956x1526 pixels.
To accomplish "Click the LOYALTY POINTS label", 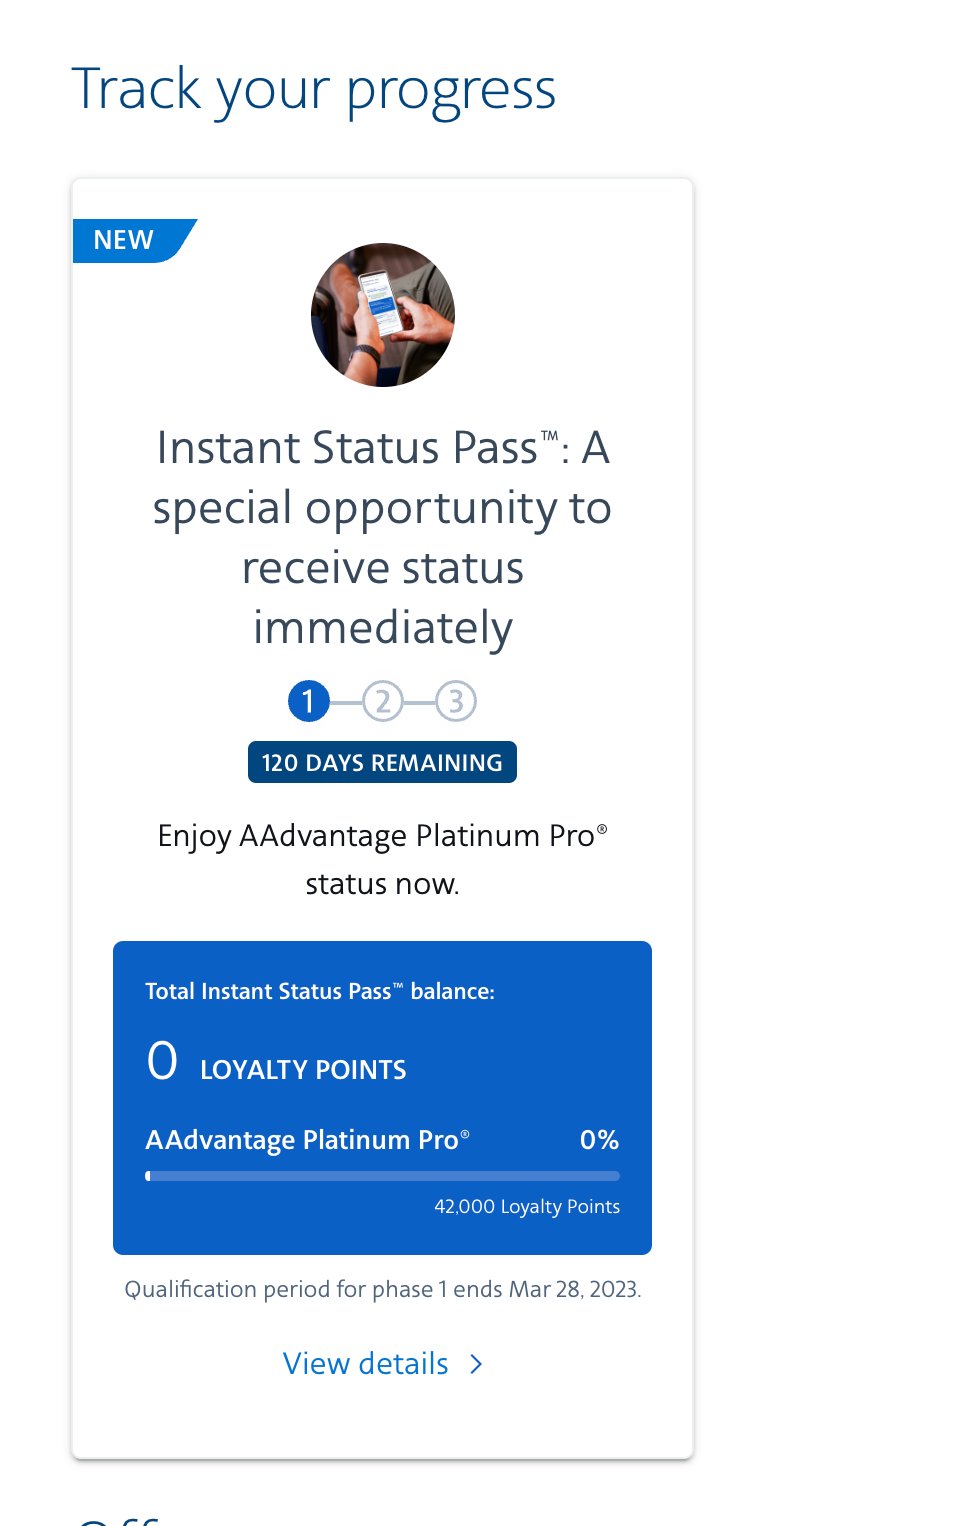I will point(303,1070).
